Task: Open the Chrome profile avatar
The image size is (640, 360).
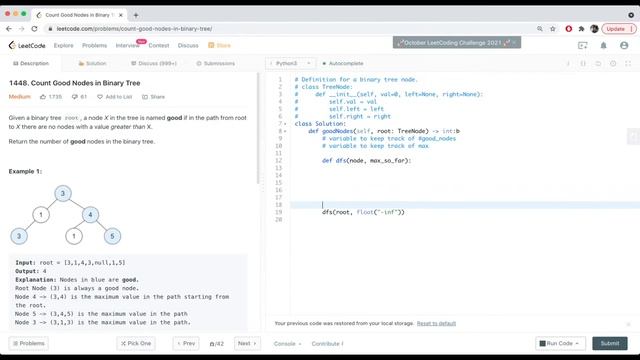Action: click(594, 29)
